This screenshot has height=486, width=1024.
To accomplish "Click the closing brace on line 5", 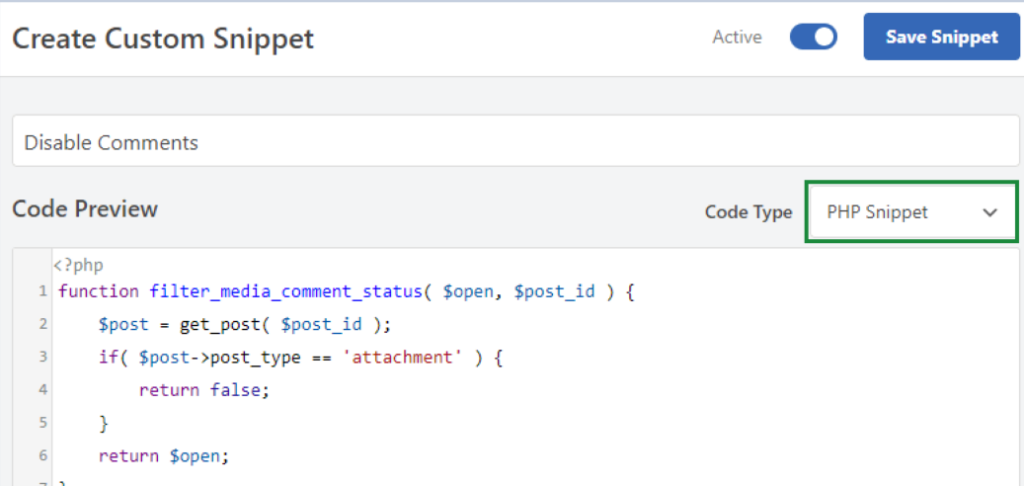I will (x=104, y=423).
